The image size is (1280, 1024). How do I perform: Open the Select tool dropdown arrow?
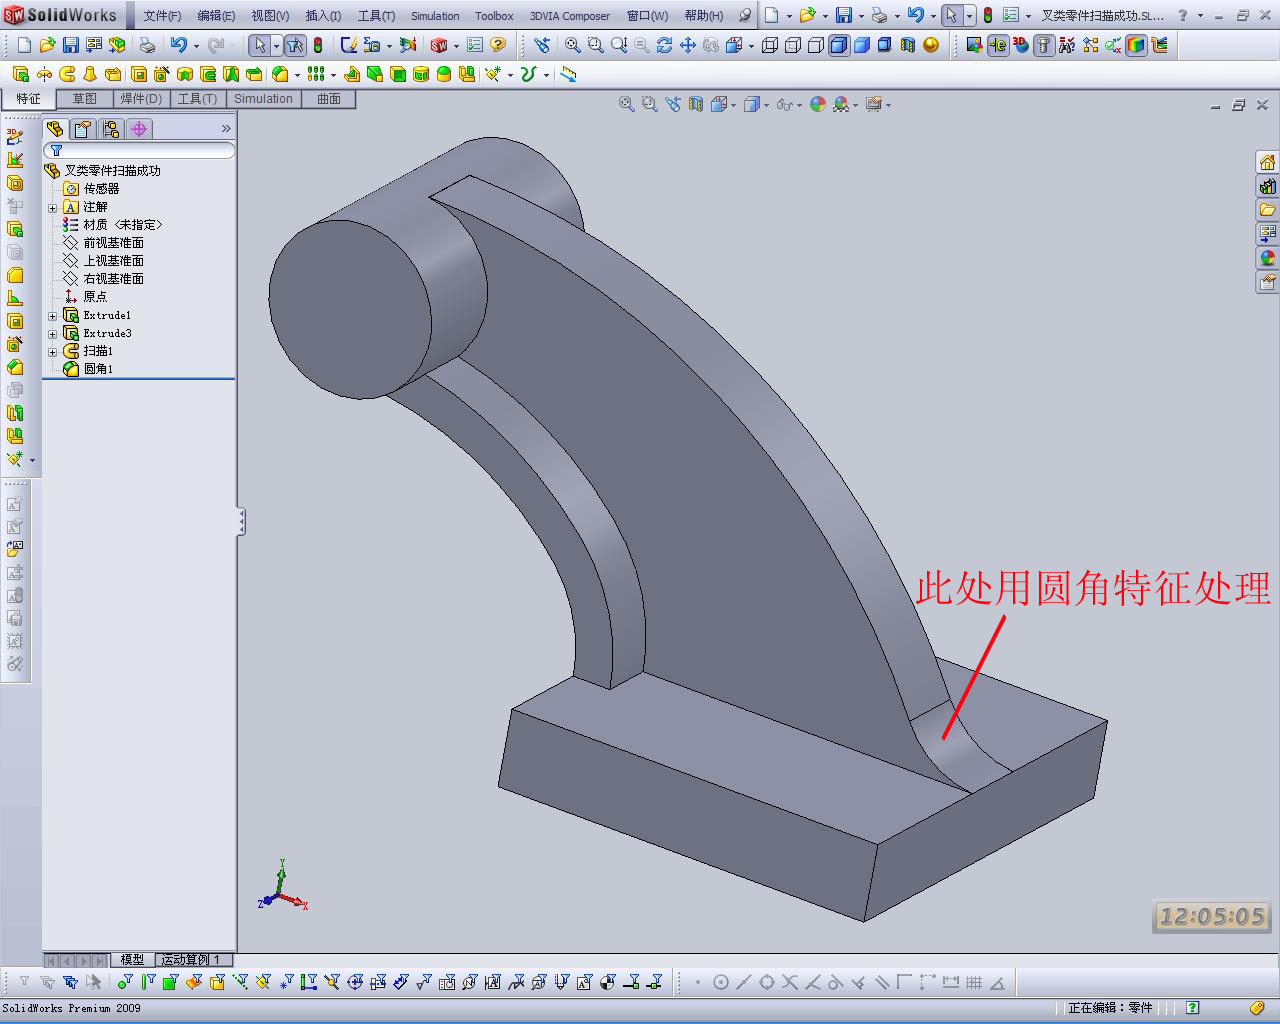(277, 46)
